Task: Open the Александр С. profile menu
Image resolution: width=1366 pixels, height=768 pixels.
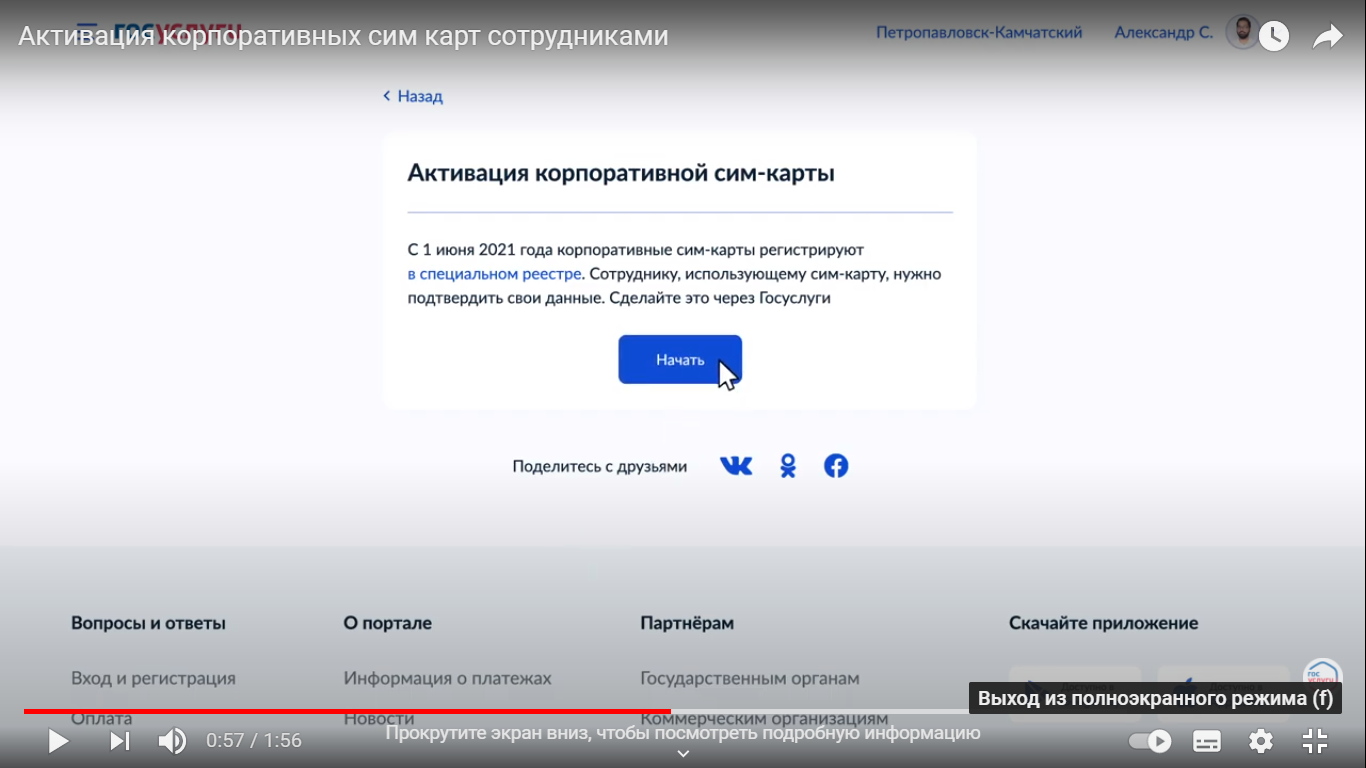Action: pyautogui.click(x=1163, y=32)
